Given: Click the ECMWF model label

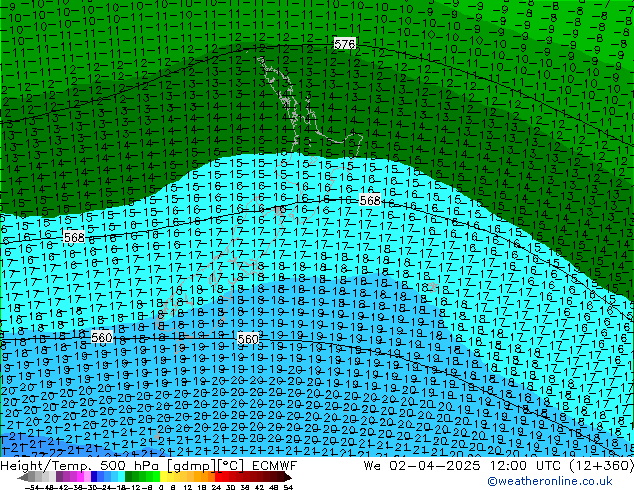Looking at the screenshot, I should point(275,466).
